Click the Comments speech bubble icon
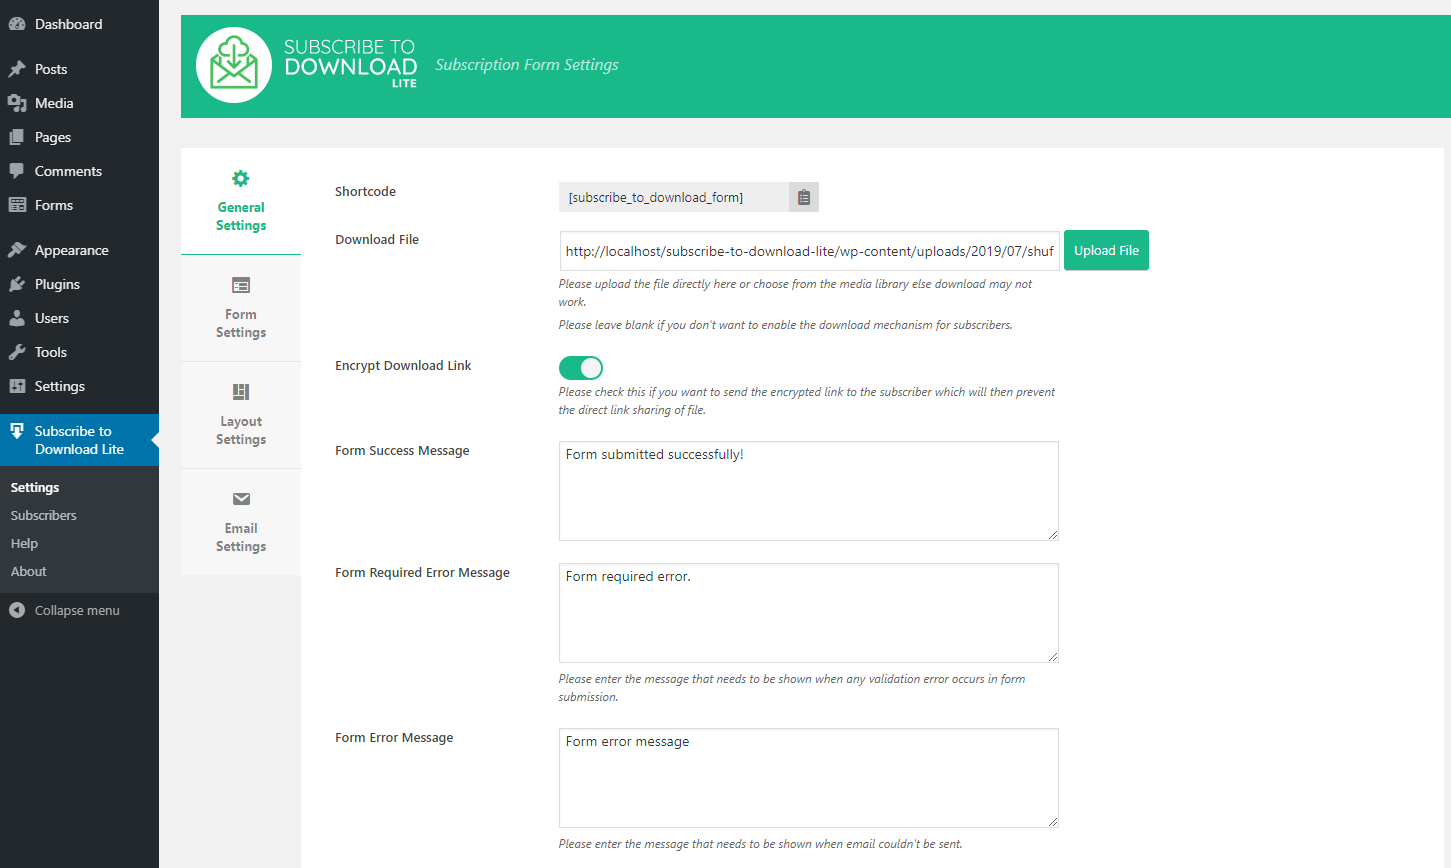 [x=17, y=171]
